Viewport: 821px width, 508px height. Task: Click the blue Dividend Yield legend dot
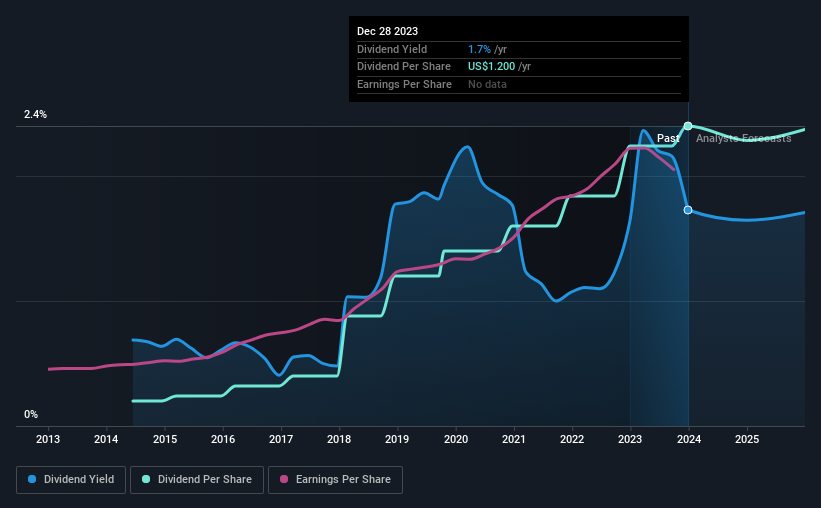tap(32, 479)
